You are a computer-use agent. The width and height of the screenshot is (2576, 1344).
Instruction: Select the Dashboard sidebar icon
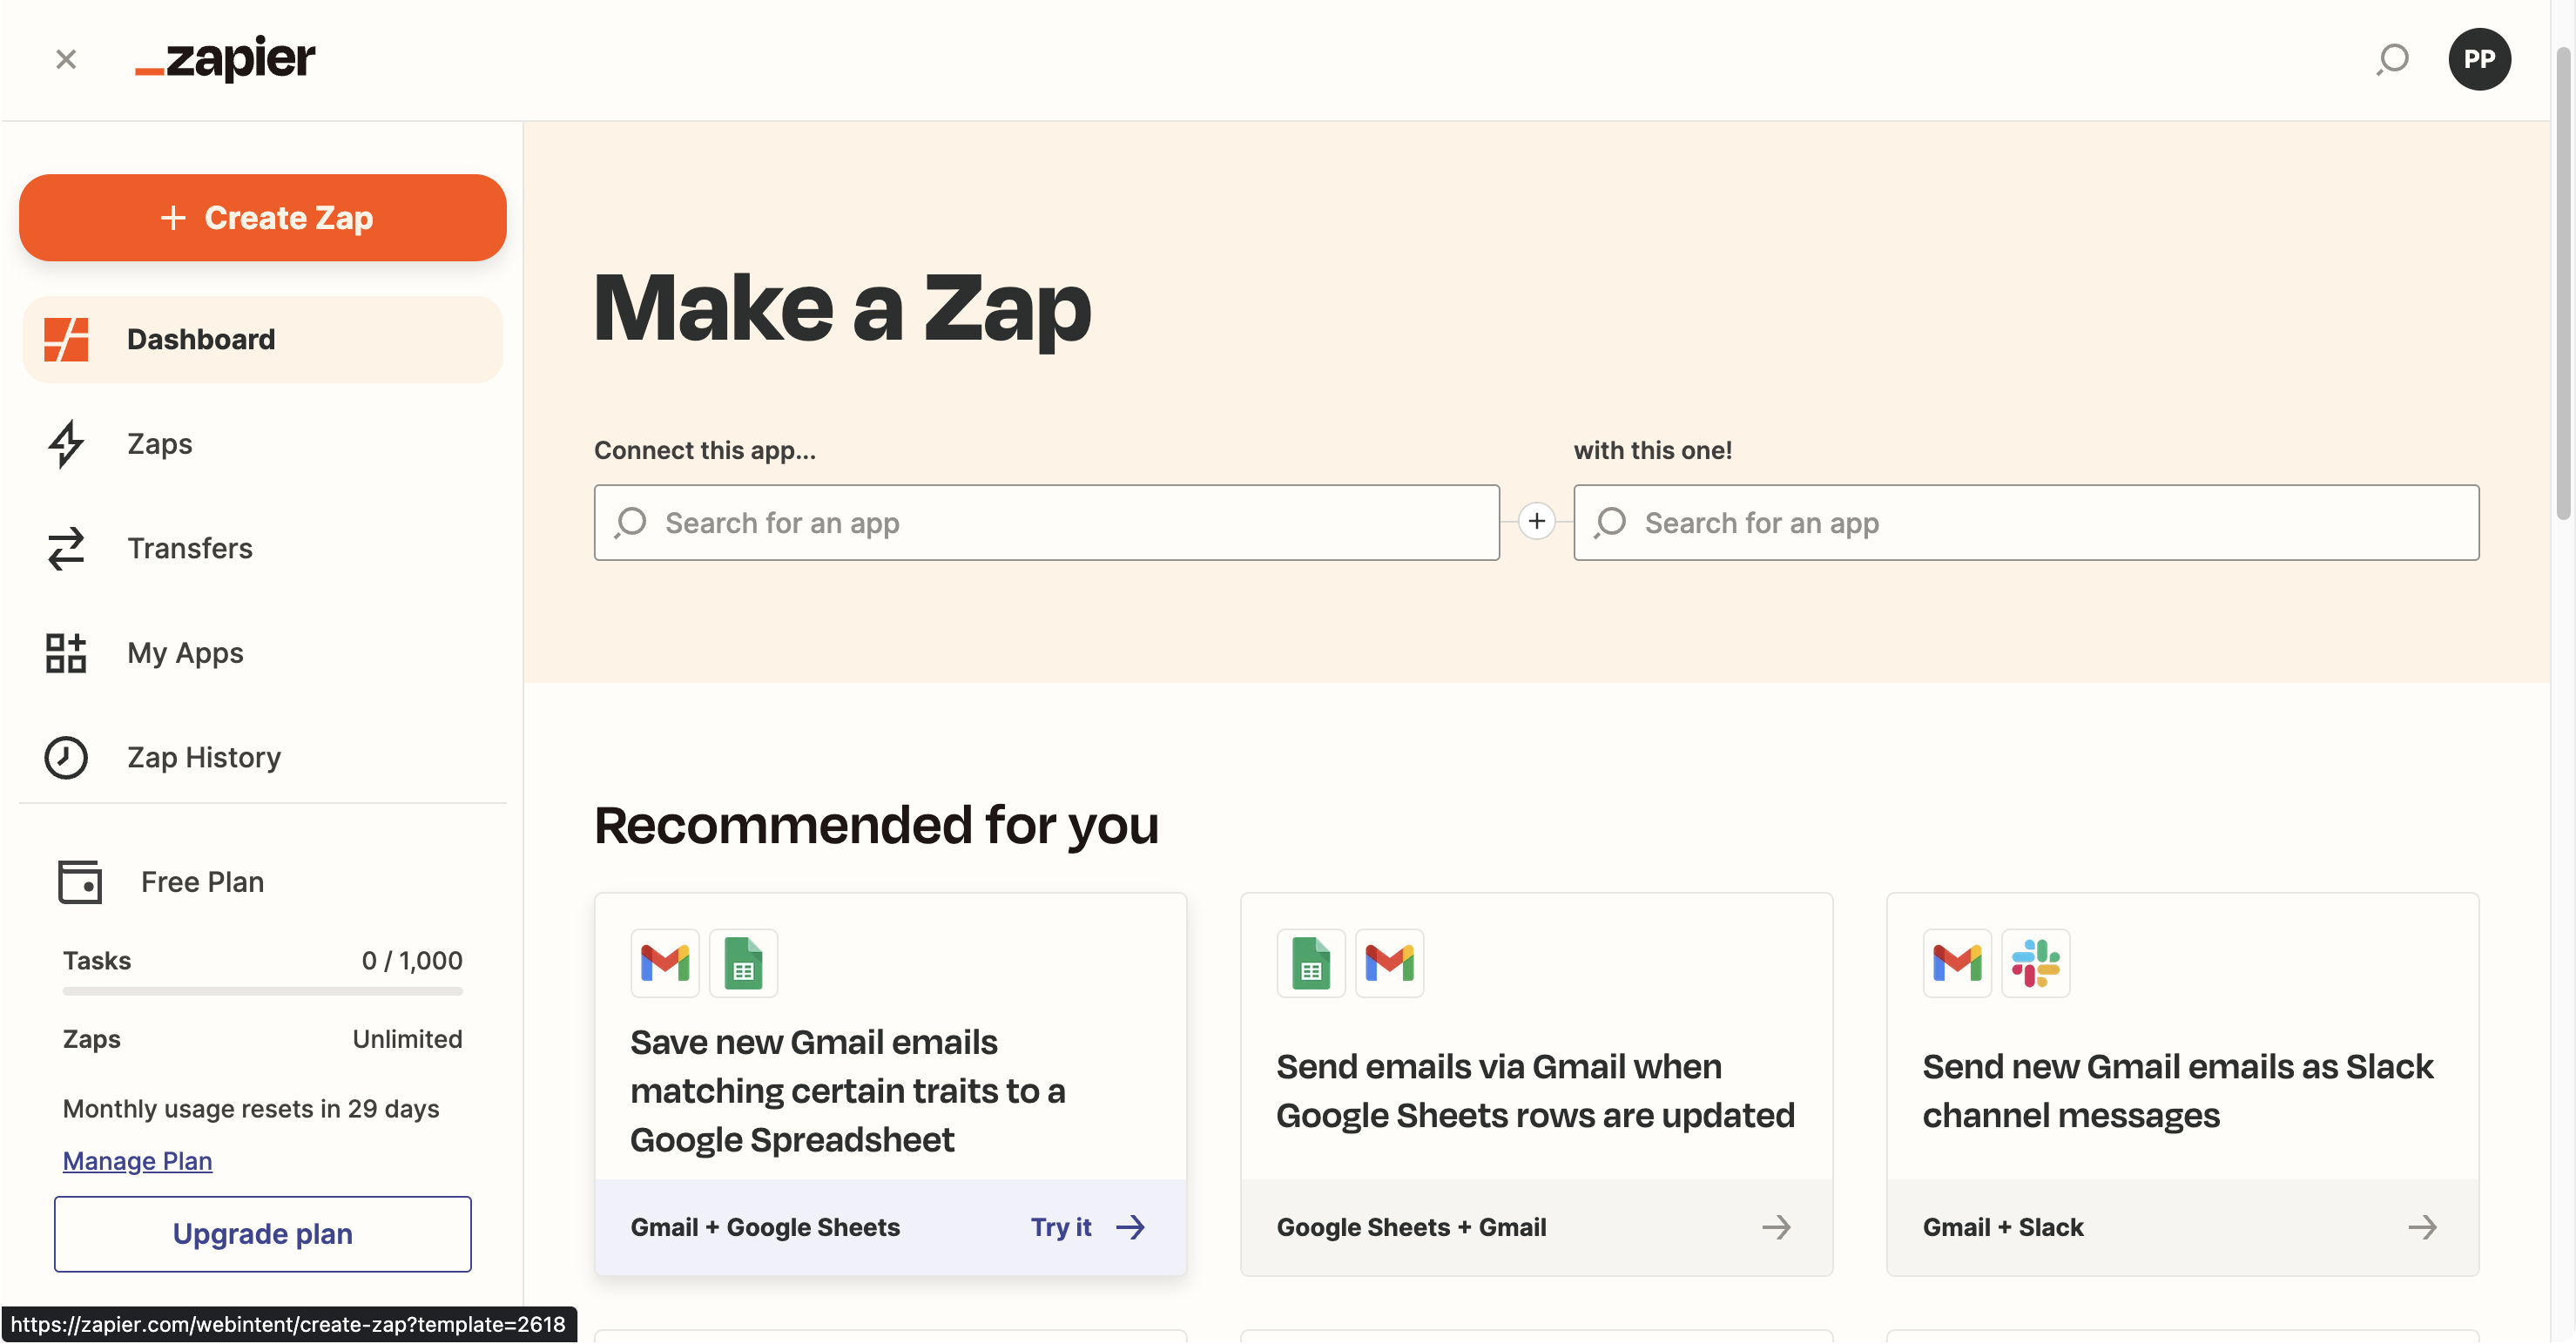tap(66, 340)
